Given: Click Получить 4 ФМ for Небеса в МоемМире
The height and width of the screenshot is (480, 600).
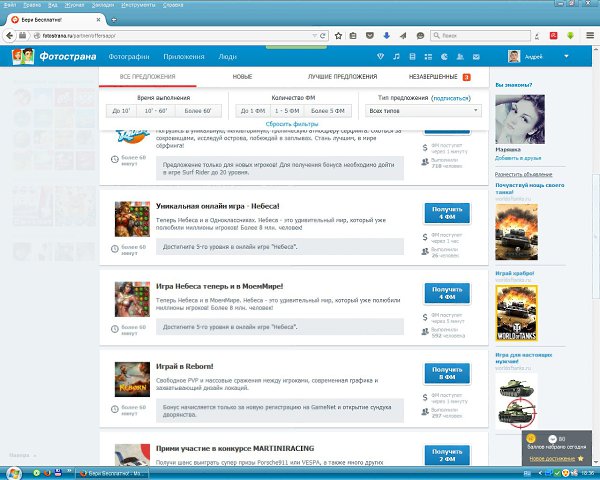Looking at the screenshot, I should click(x=447, y=293).
